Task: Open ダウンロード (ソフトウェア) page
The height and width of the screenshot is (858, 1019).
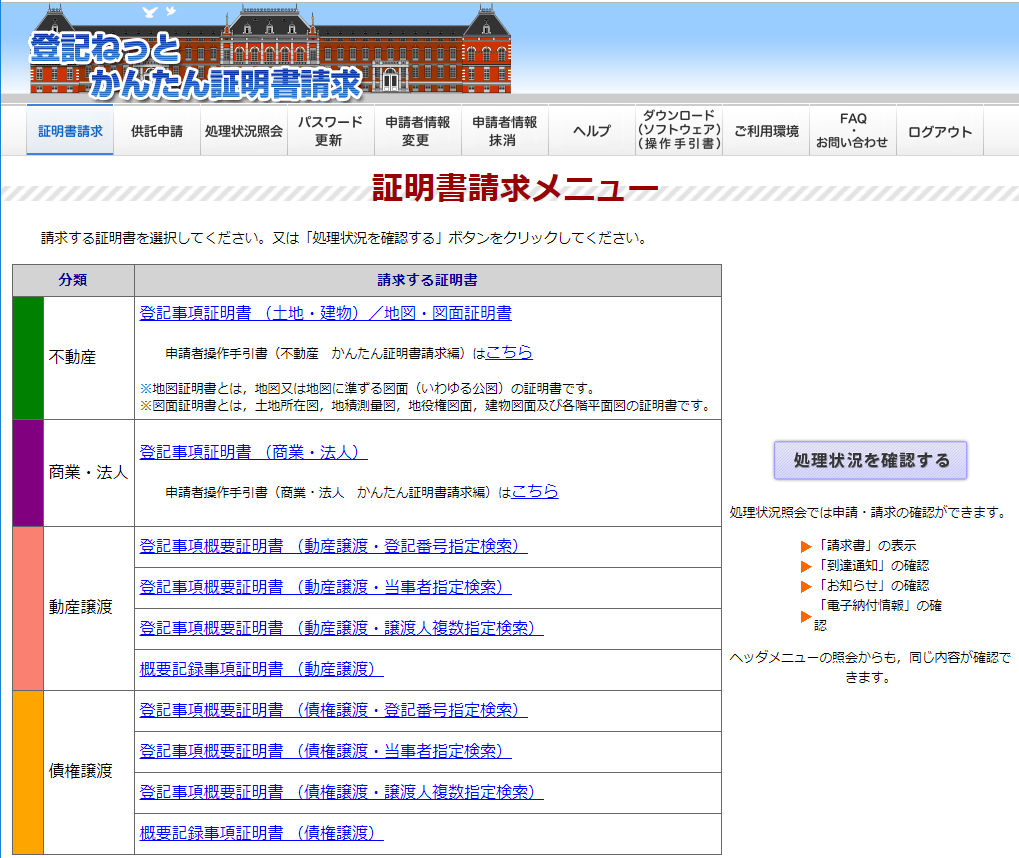Action: click(x=678, y=131)
